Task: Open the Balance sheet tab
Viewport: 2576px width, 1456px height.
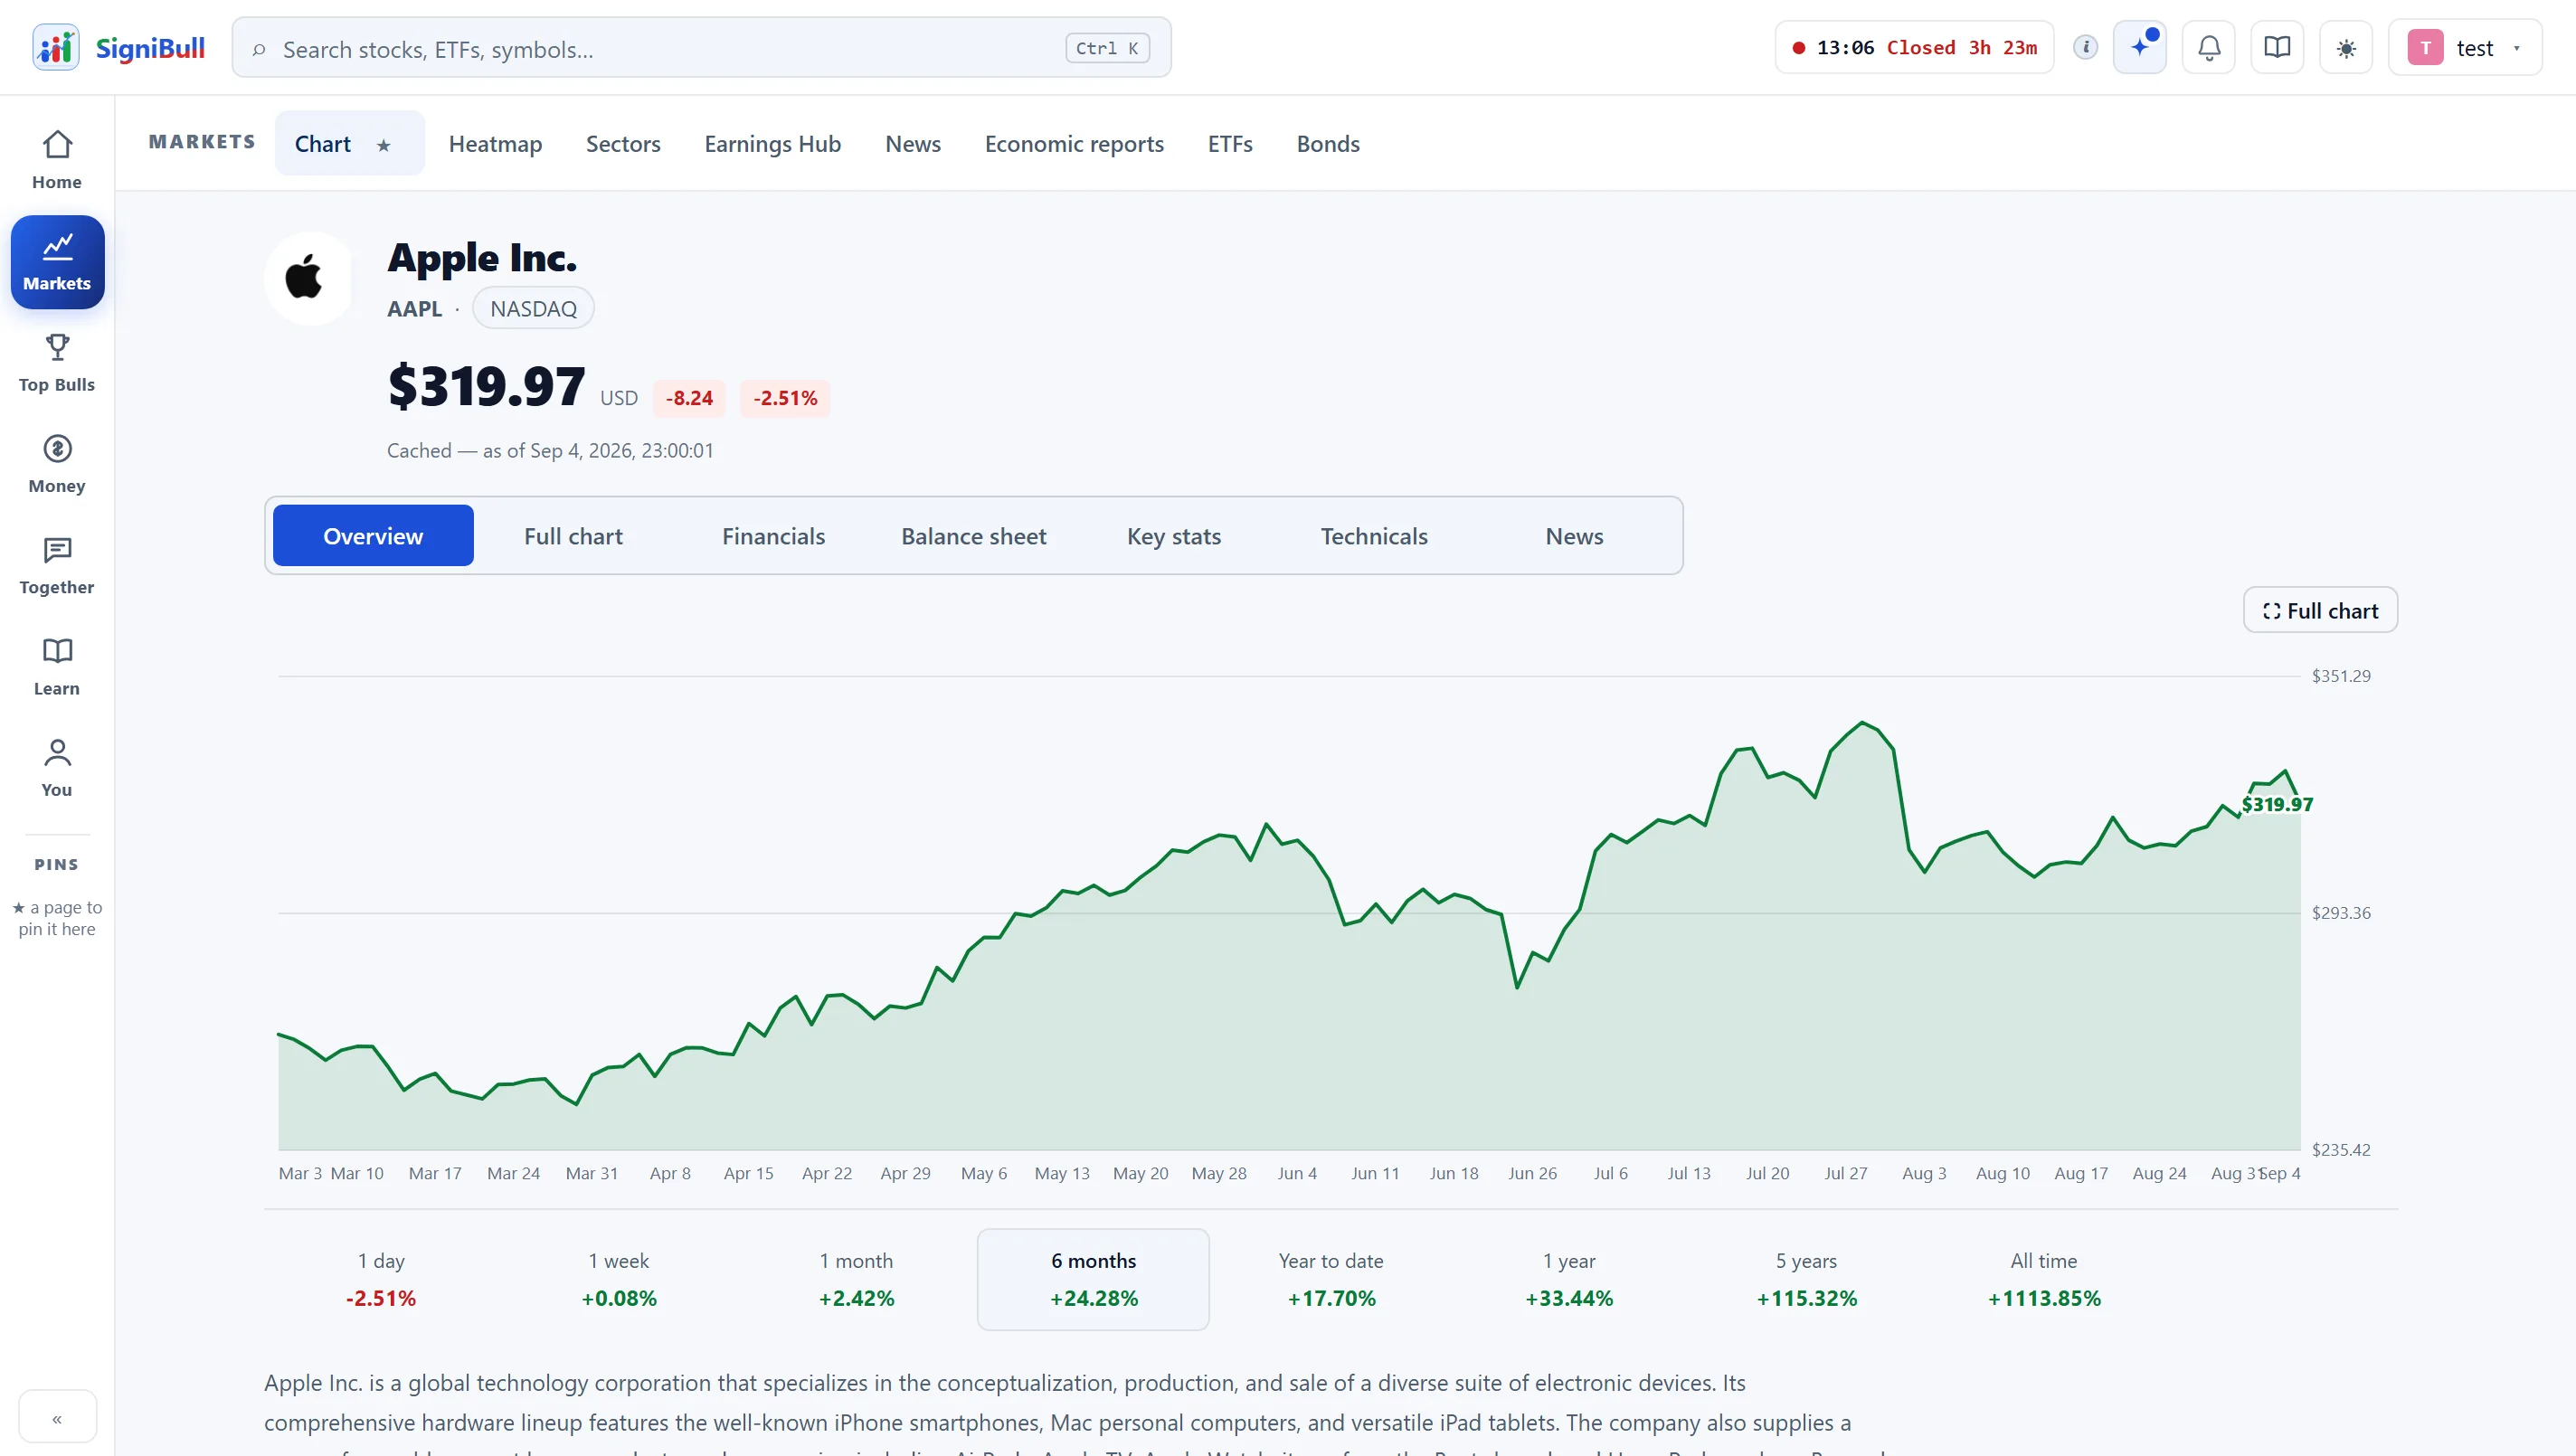Action: (x=974, y=536)
